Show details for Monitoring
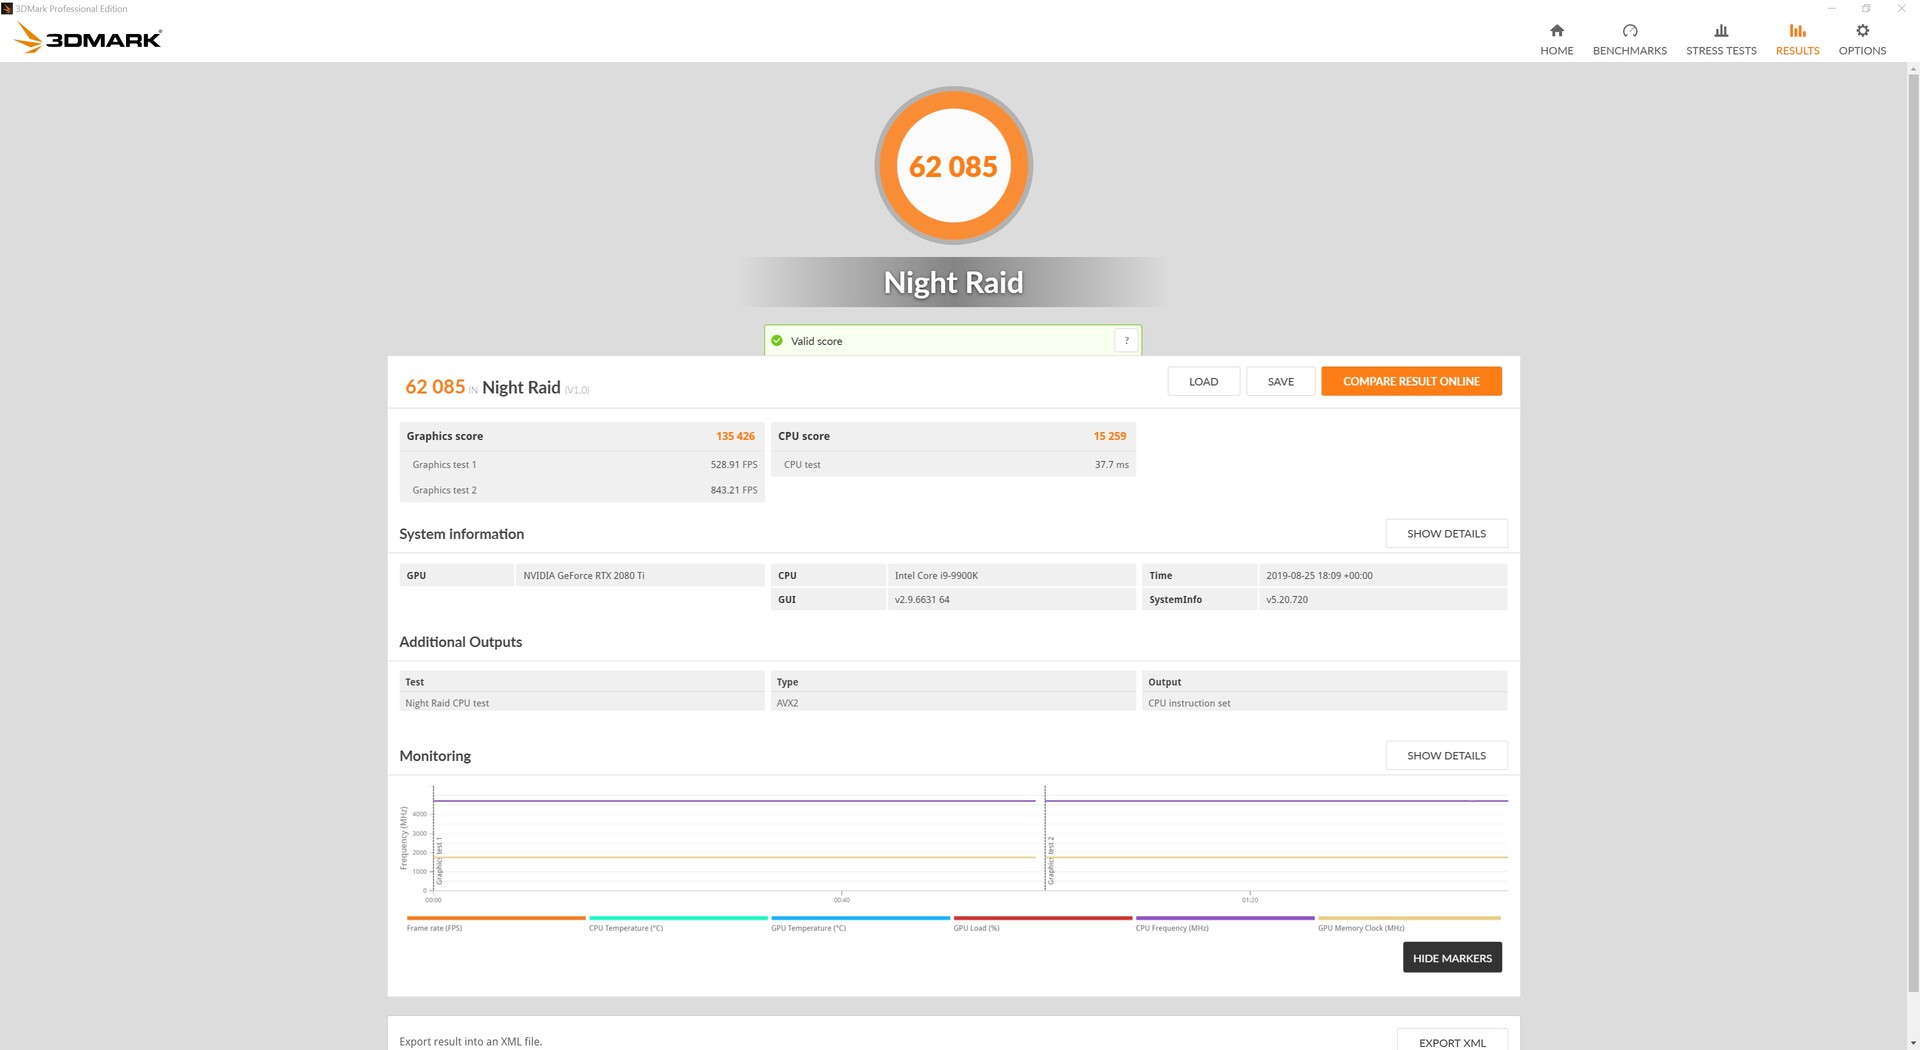The image size is (1920, 1050). coord(1446,756)
